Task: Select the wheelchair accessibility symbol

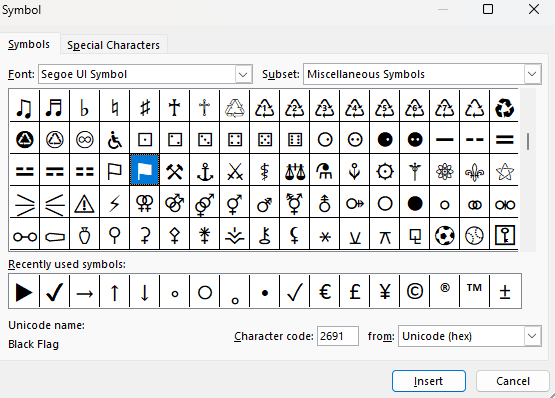Action: tap(114, 139)
